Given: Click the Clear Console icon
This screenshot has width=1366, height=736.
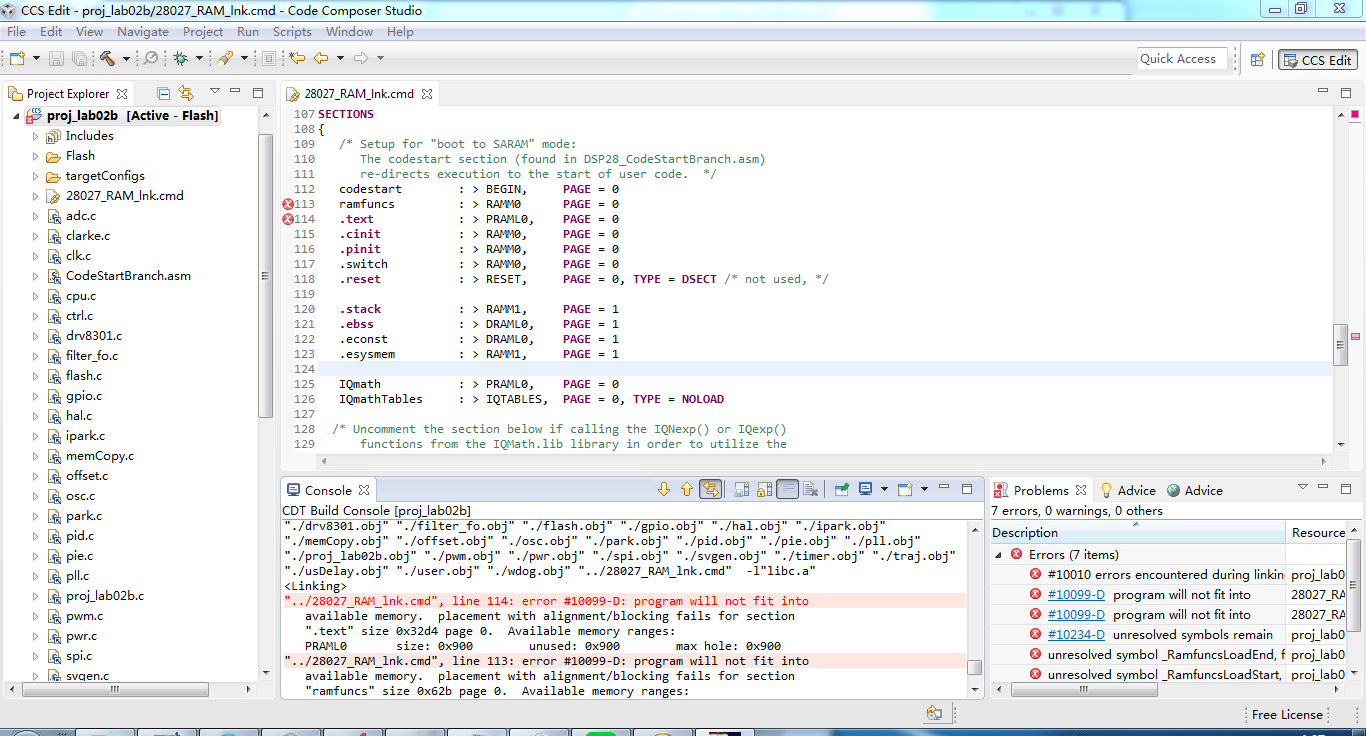Looking at the screenshot, I should pyautogui.click(x=811, y=490).
